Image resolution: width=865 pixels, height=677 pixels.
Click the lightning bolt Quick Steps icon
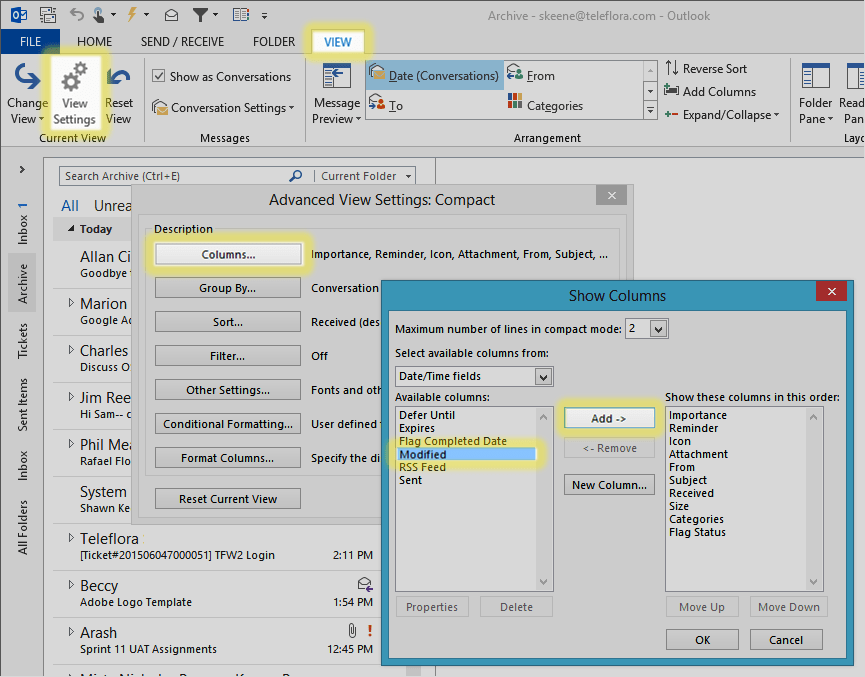click(132, 14)
